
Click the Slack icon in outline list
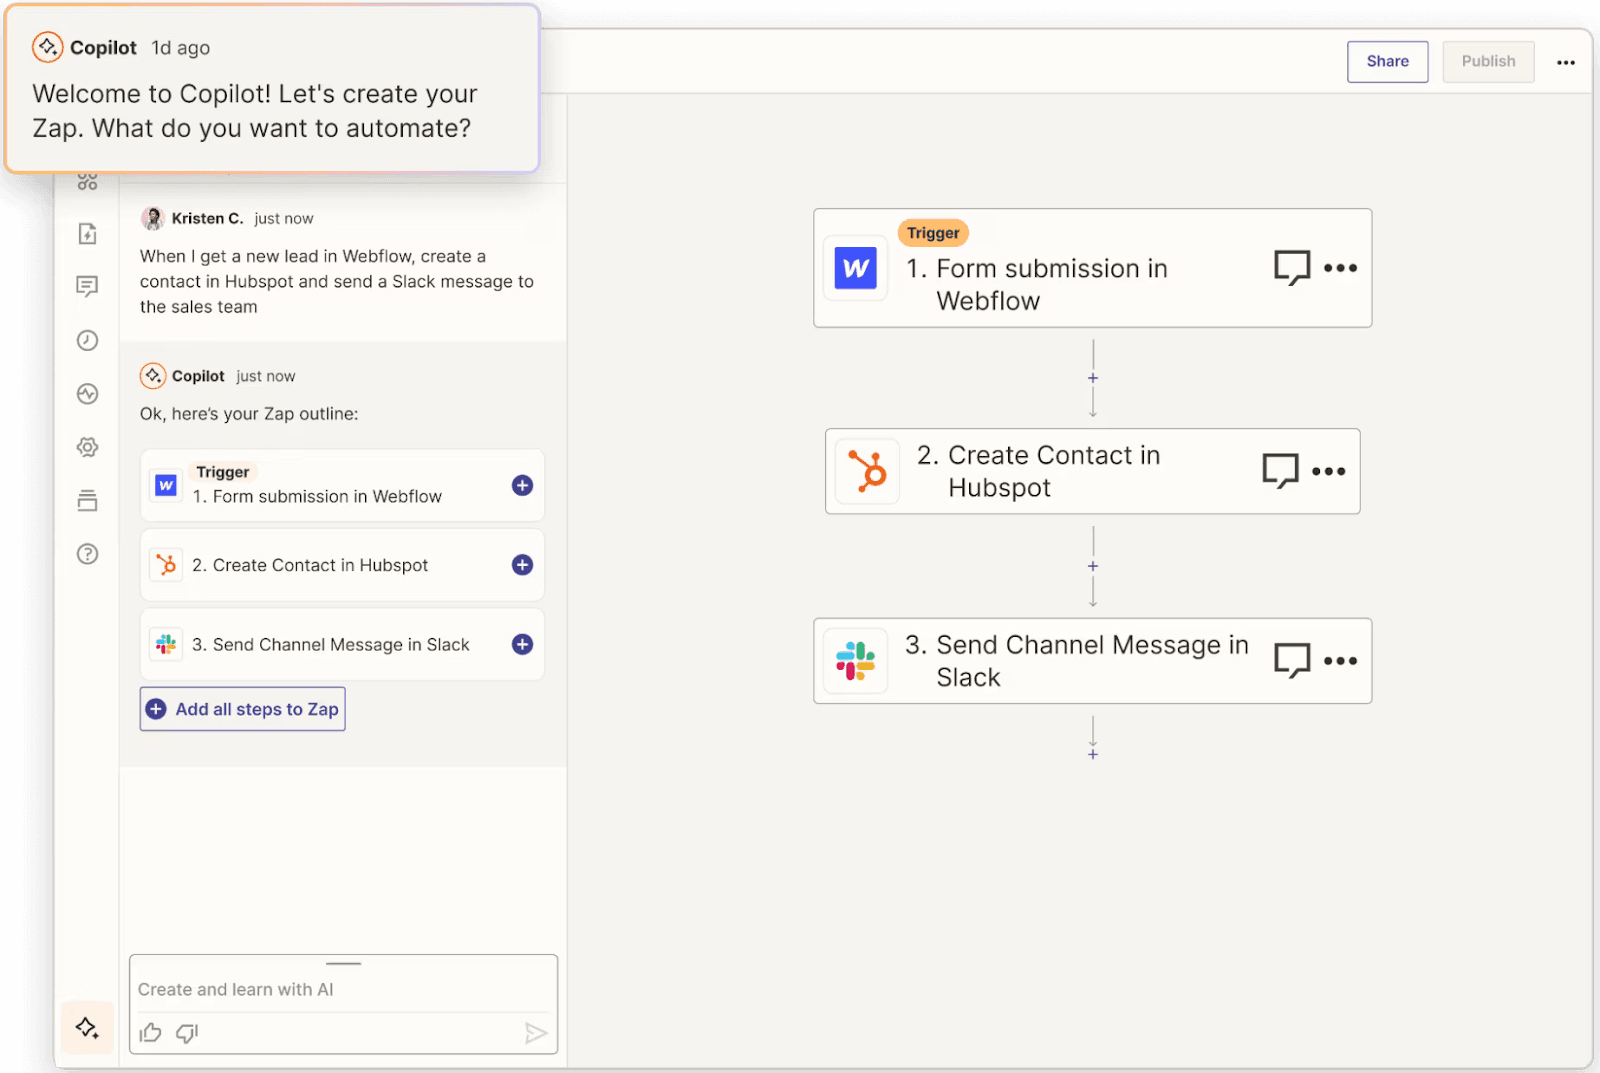(166, 644)
